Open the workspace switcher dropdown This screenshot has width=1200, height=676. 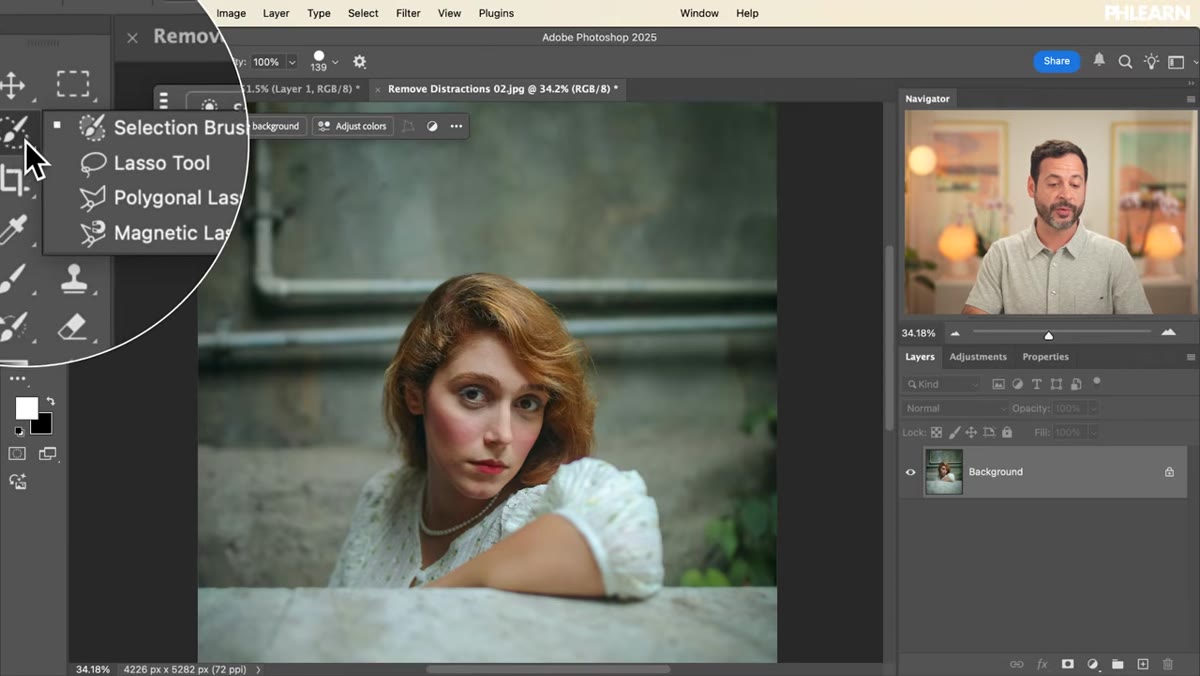click(1181, 62)
